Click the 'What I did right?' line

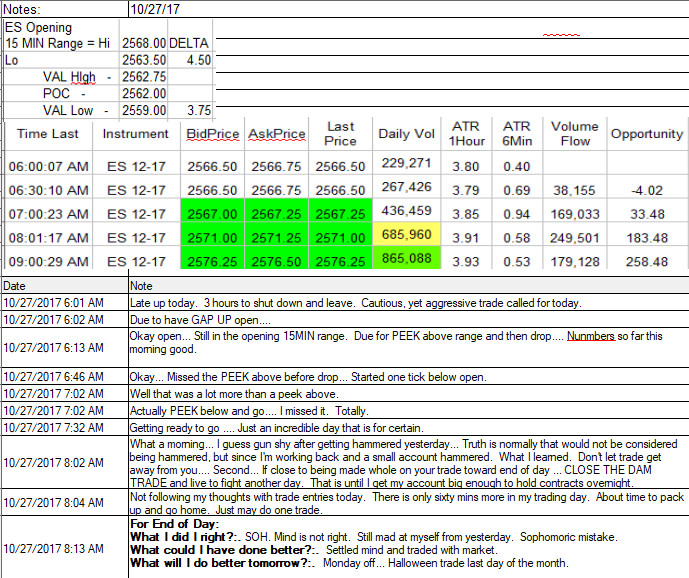[374, 537]
